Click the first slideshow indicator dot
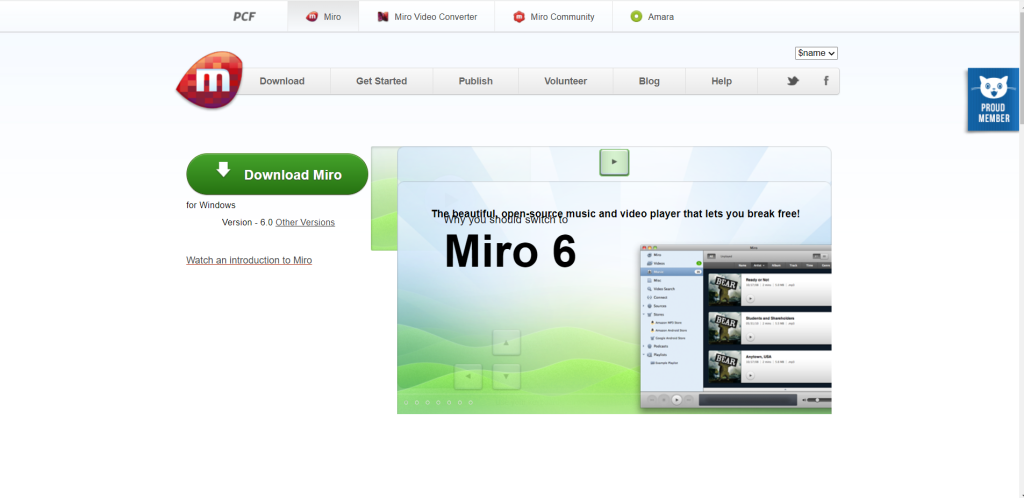 [406, 403]
